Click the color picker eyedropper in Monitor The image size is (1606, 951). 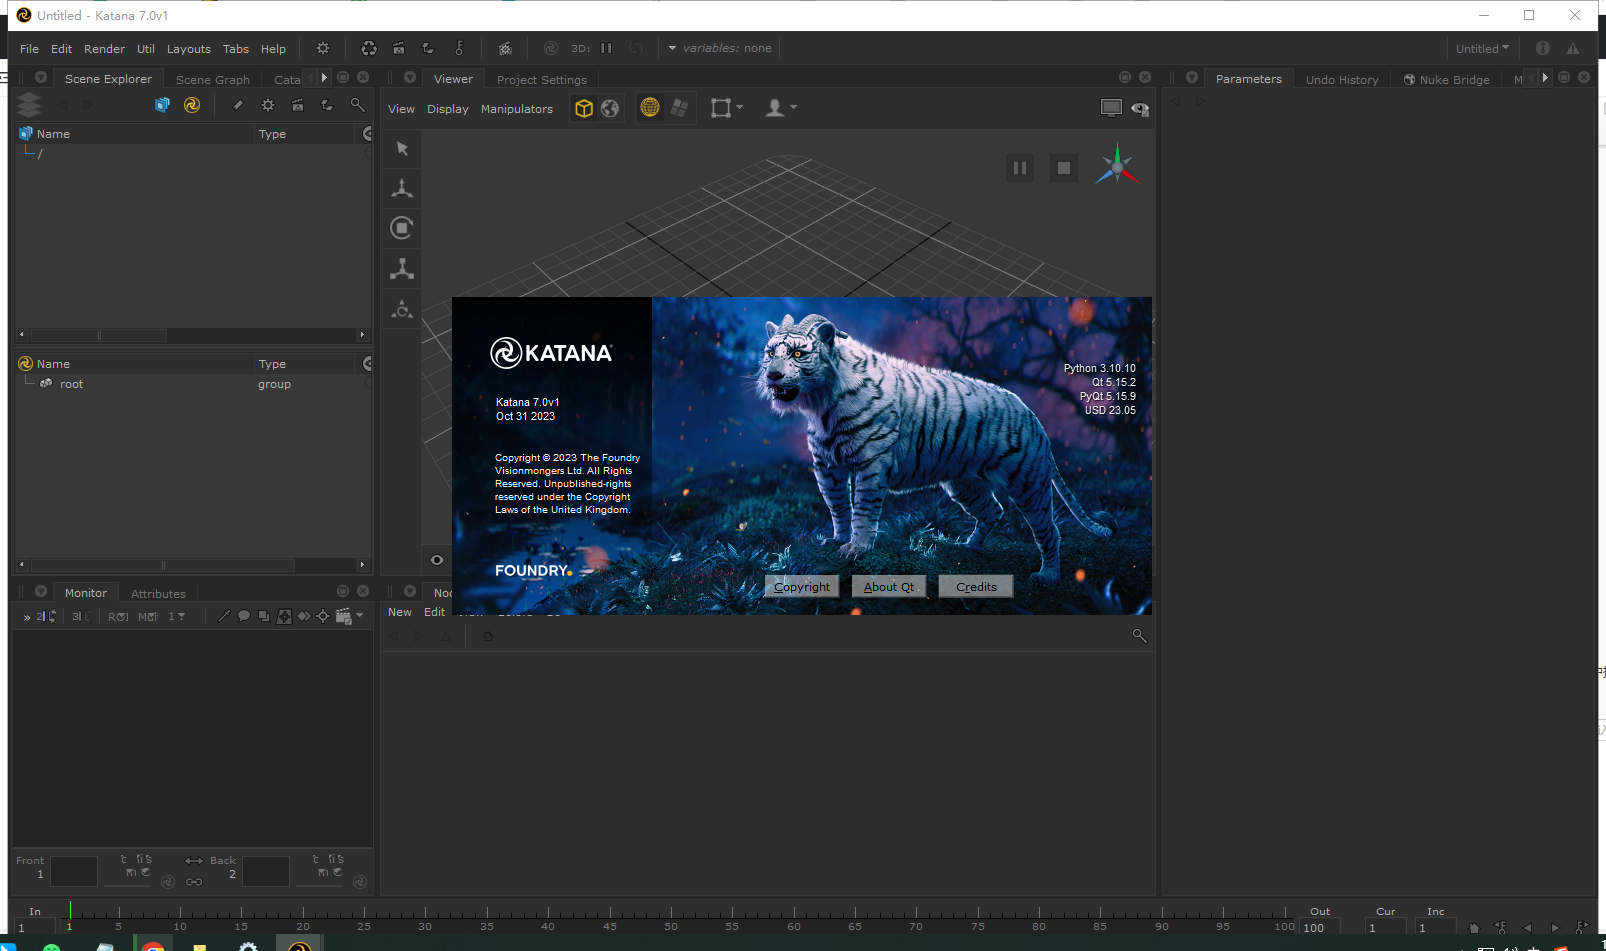(224, 616)
